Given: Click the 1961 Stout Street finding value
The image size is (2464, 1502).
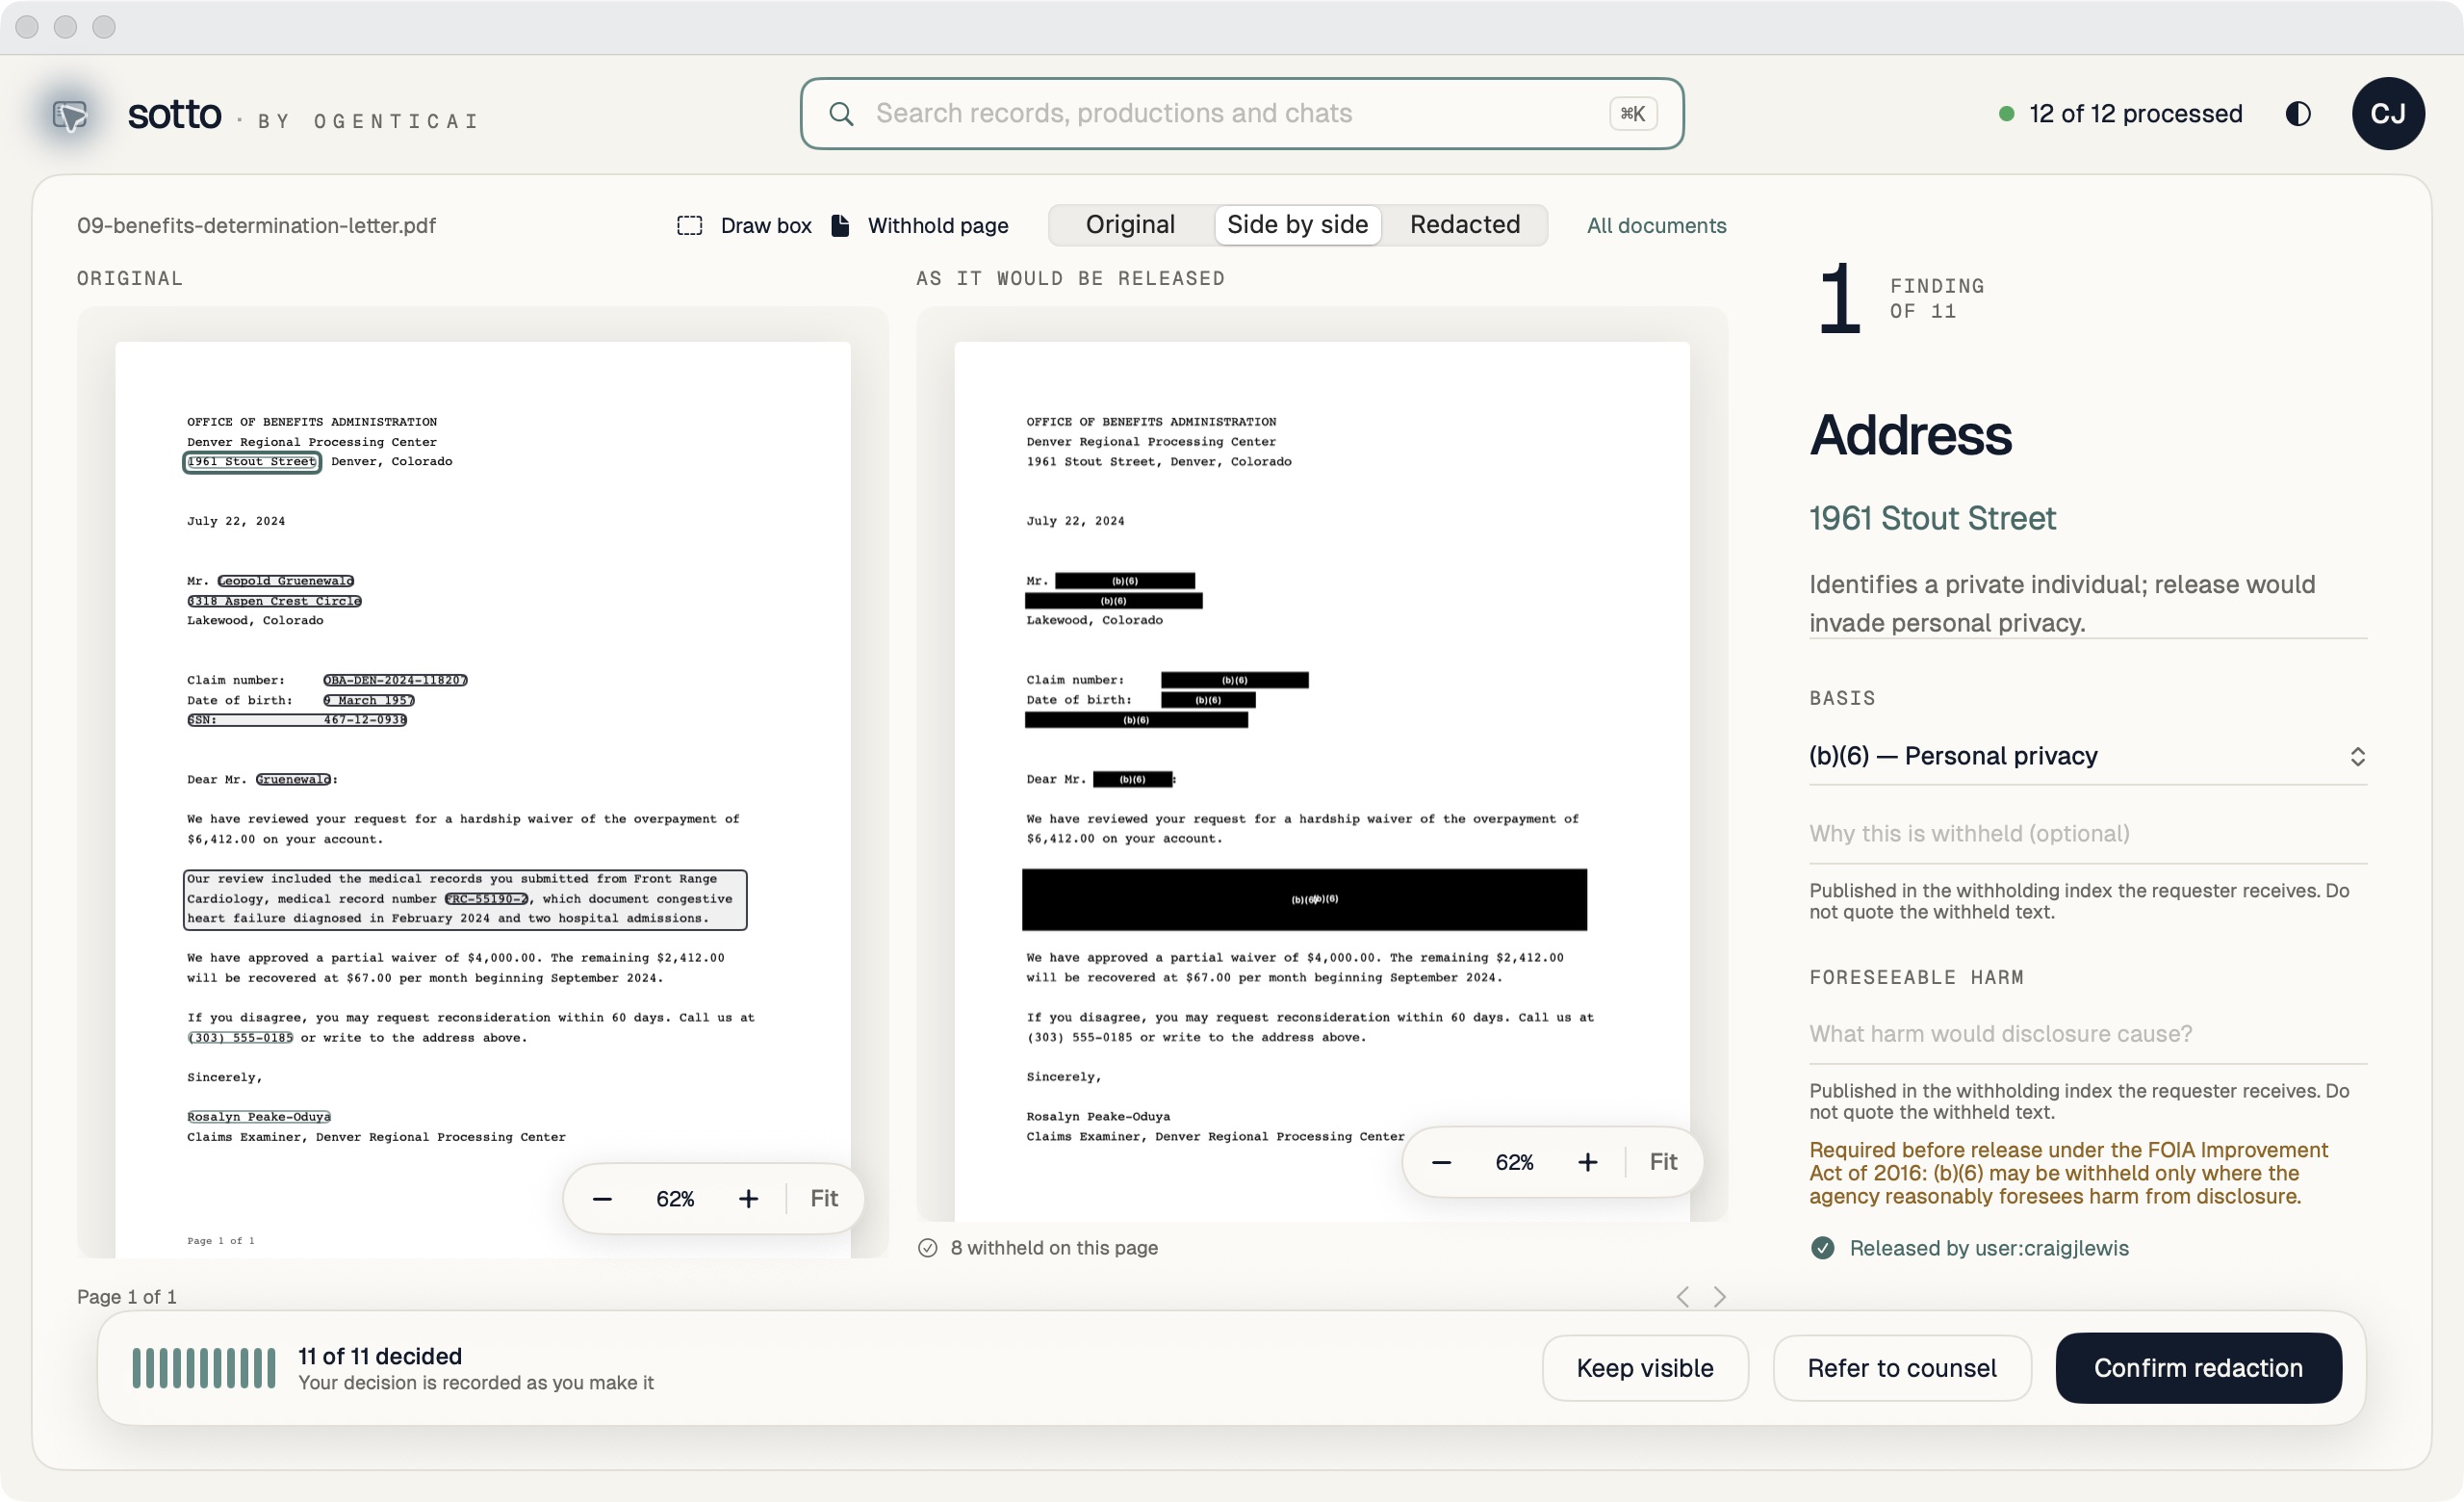Looking at the screenshot, I should (1932, 518).
